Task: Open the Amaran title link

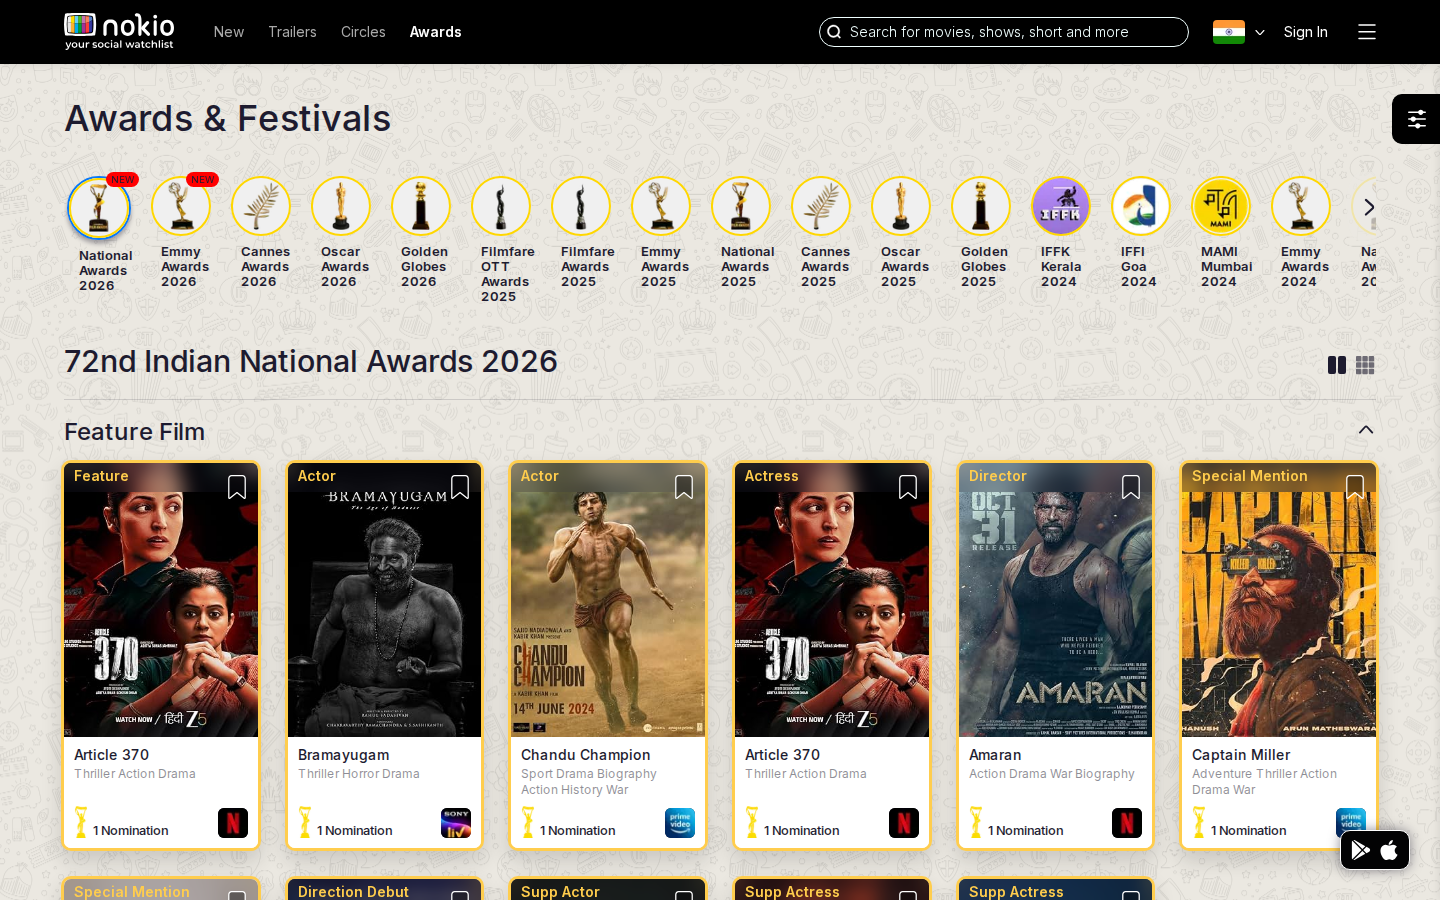Action: (995, 755)
